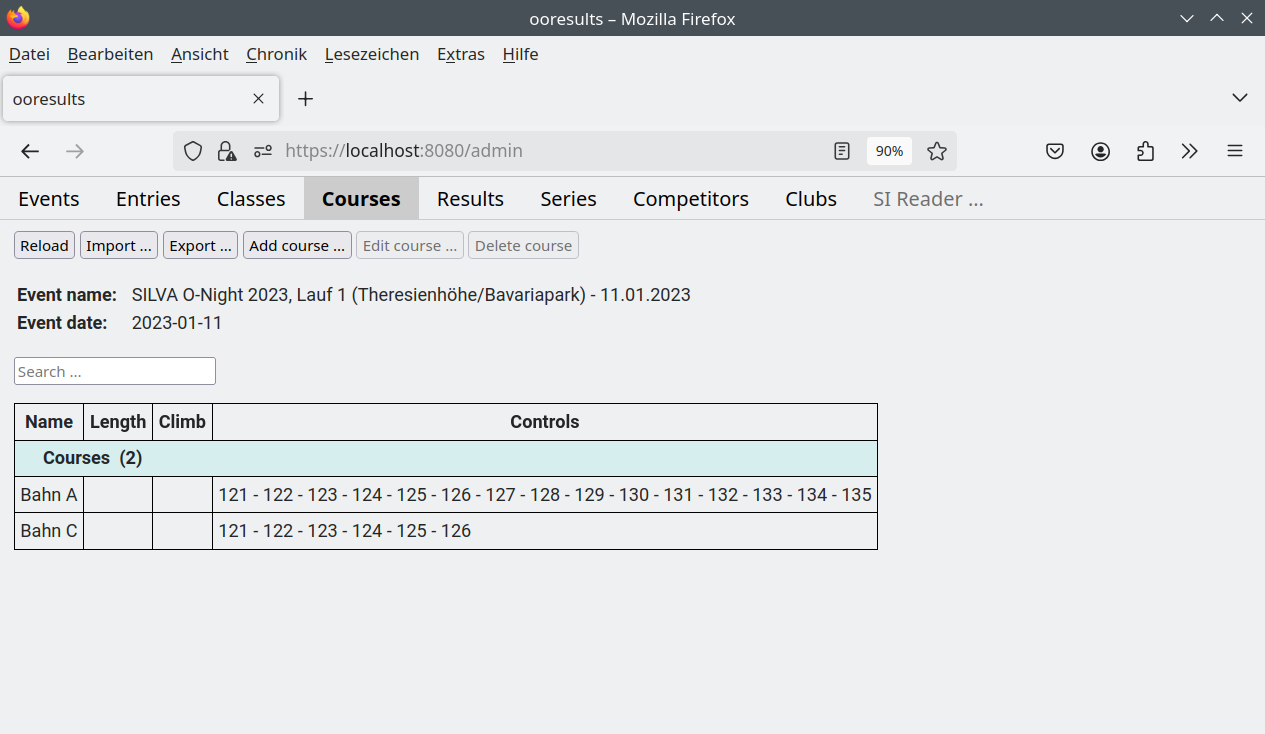Open the Pocket save icon

click(1055, 151)
